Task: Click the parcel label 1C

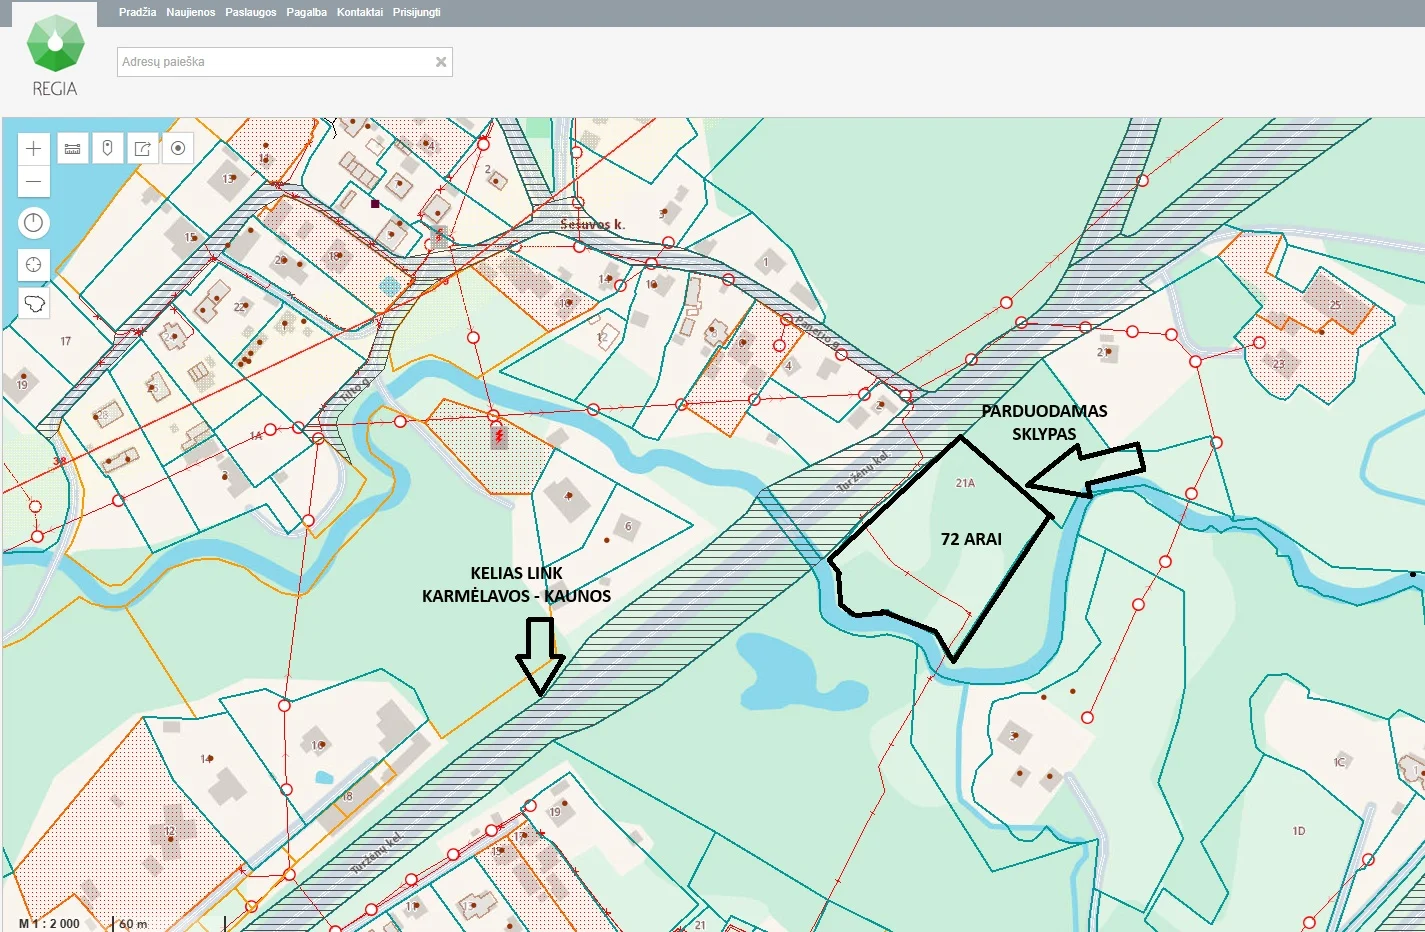Action: pos(1340,762)
